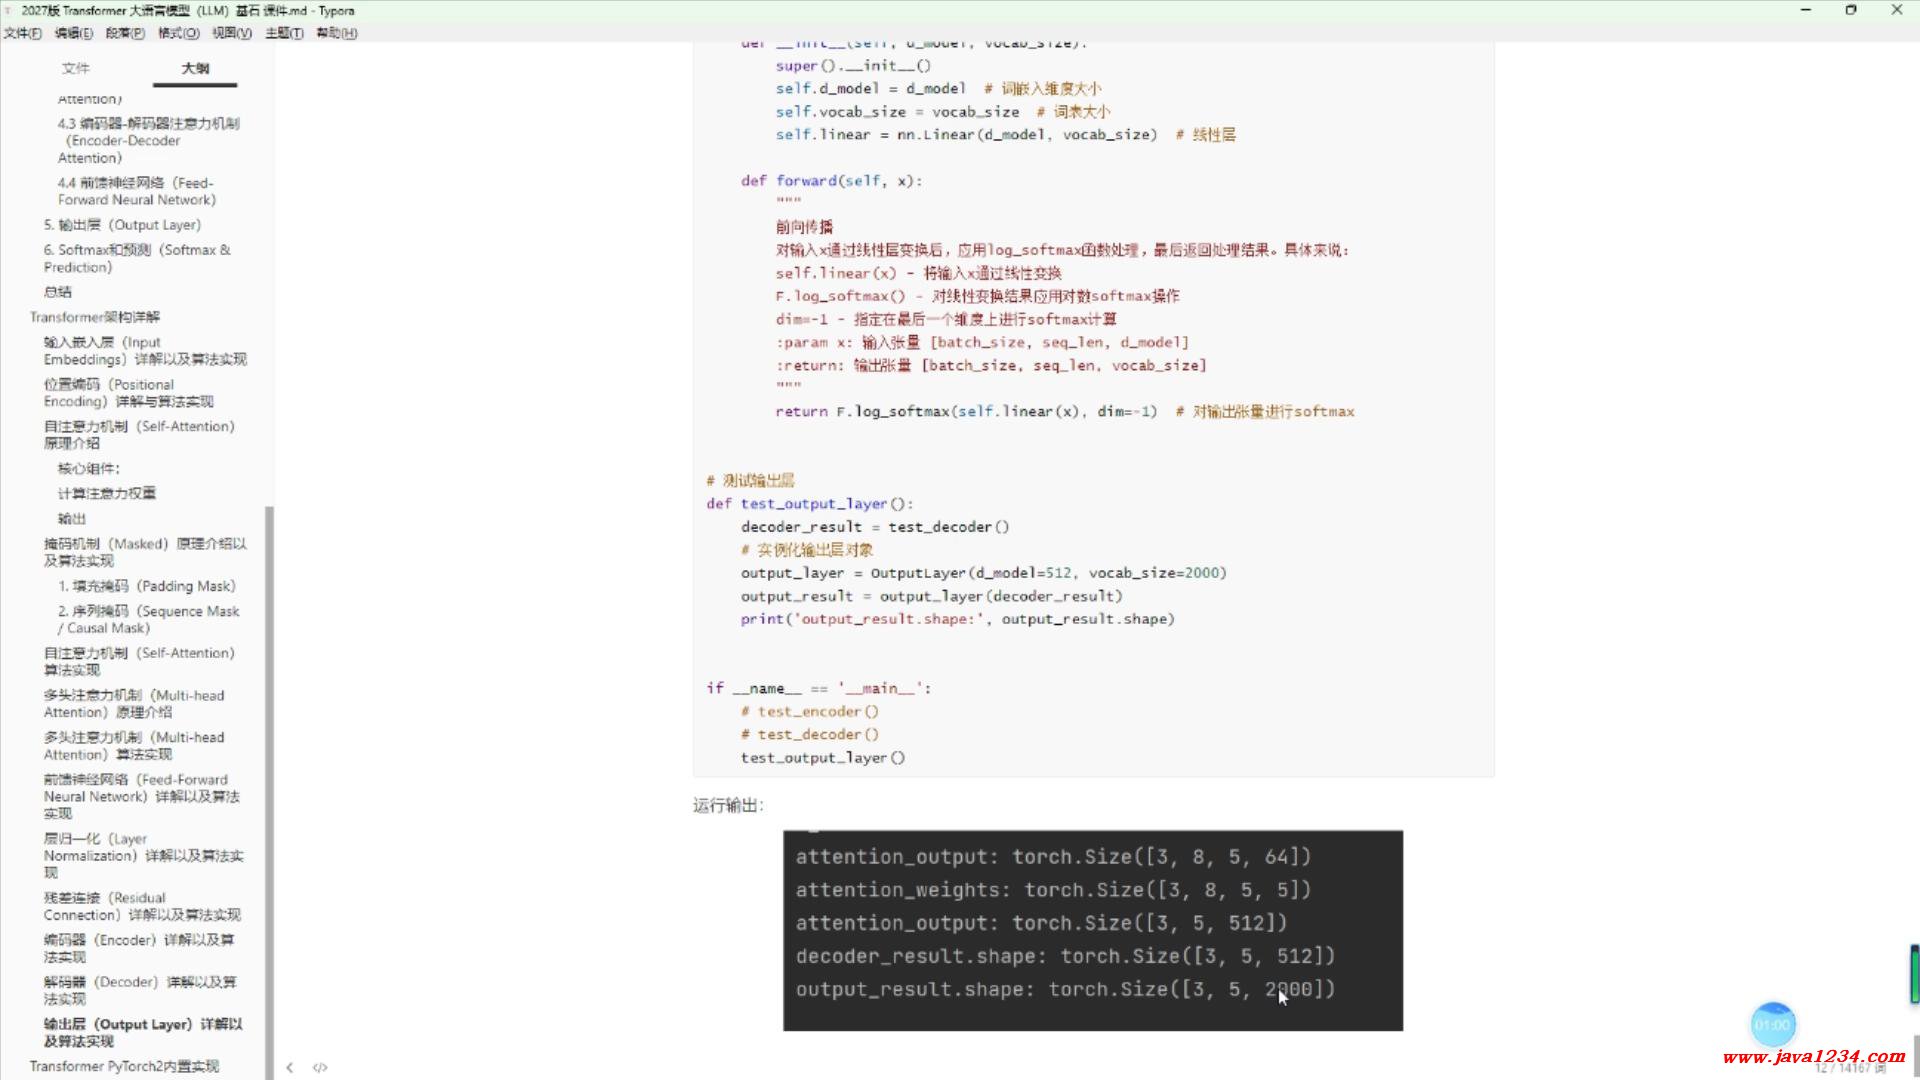Click the sidebar collapse arrow icon
This screenshot has width=1920, height=1080.
pos(290,1067)
